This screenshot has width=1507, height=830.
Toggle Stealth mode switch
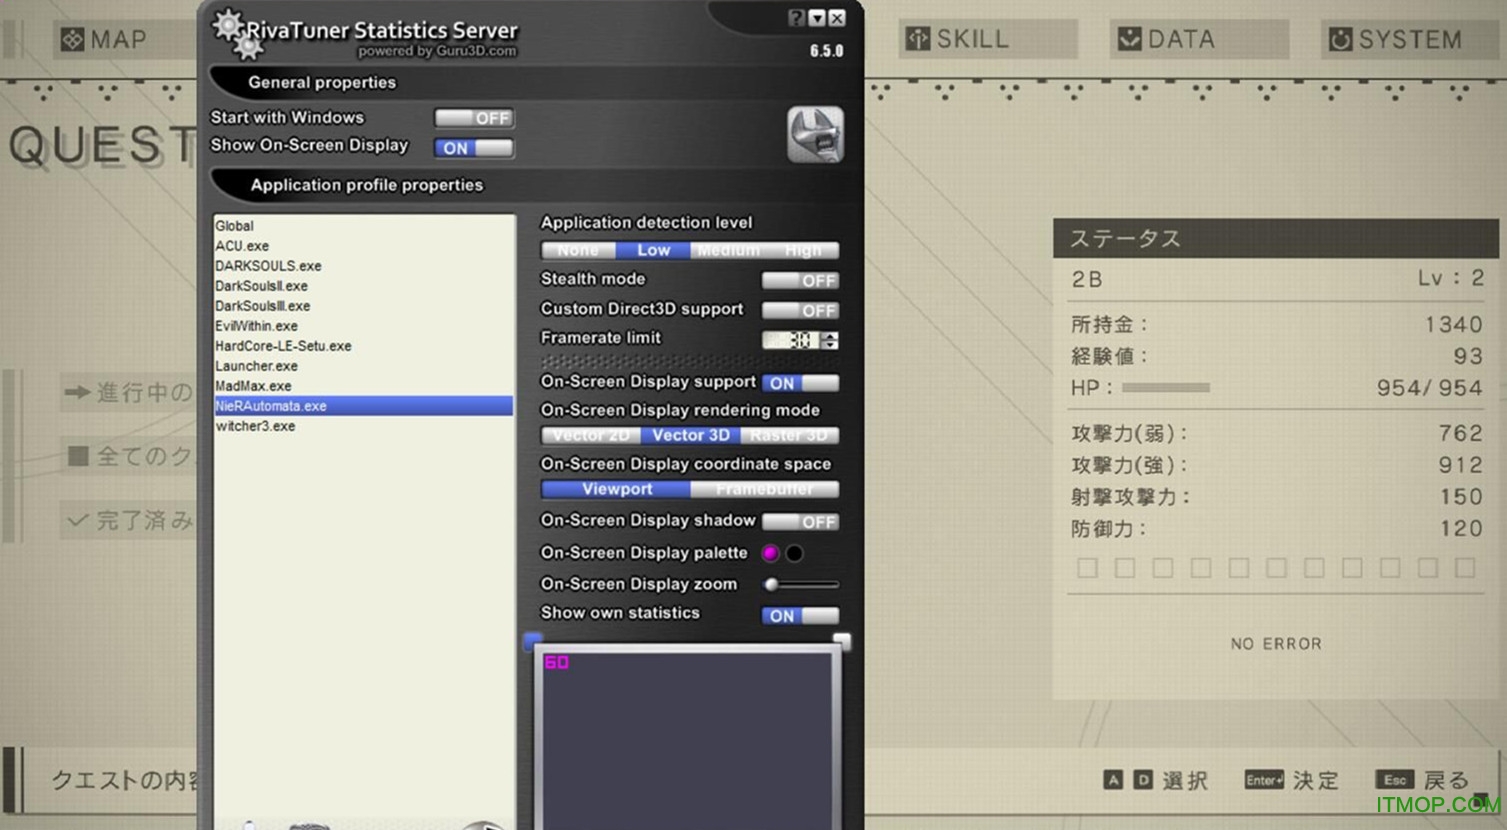coord(800,281)
